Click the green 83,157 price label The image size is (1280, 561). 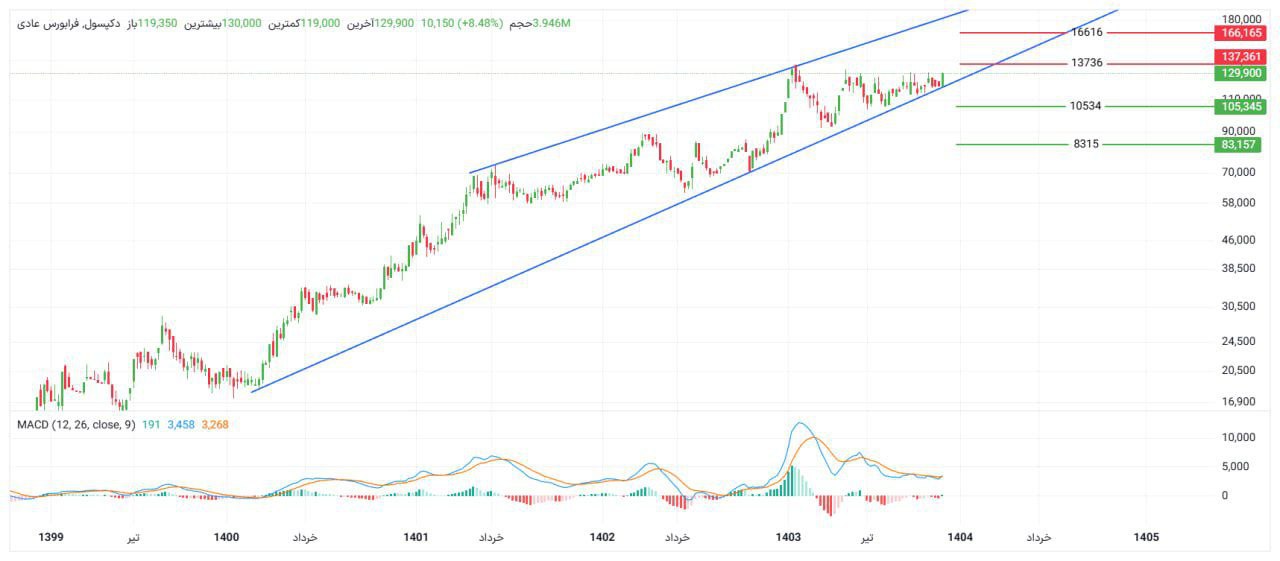coord(1239,145)
